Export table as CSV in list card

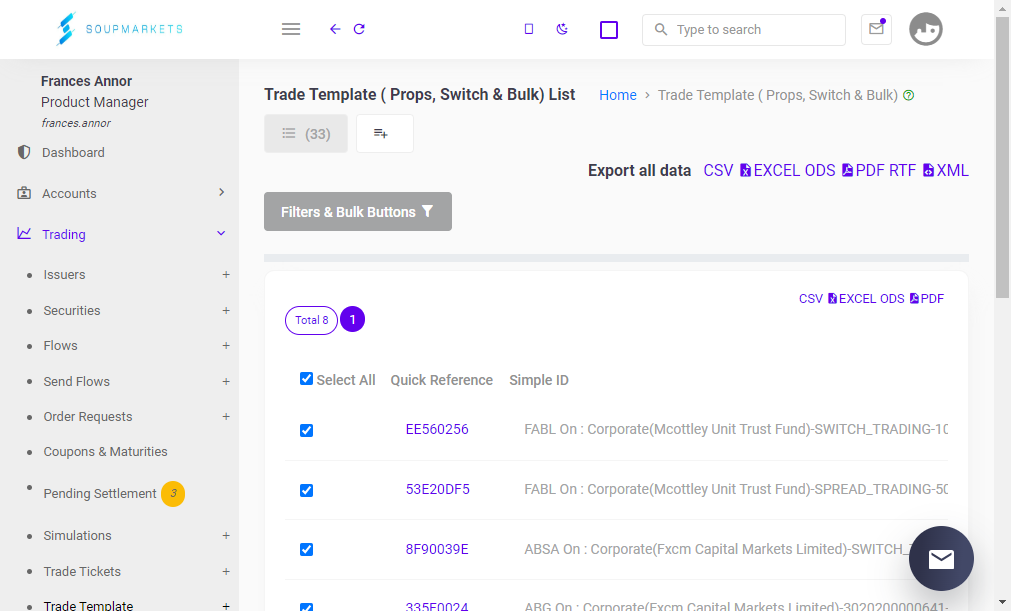pos(810,298)
